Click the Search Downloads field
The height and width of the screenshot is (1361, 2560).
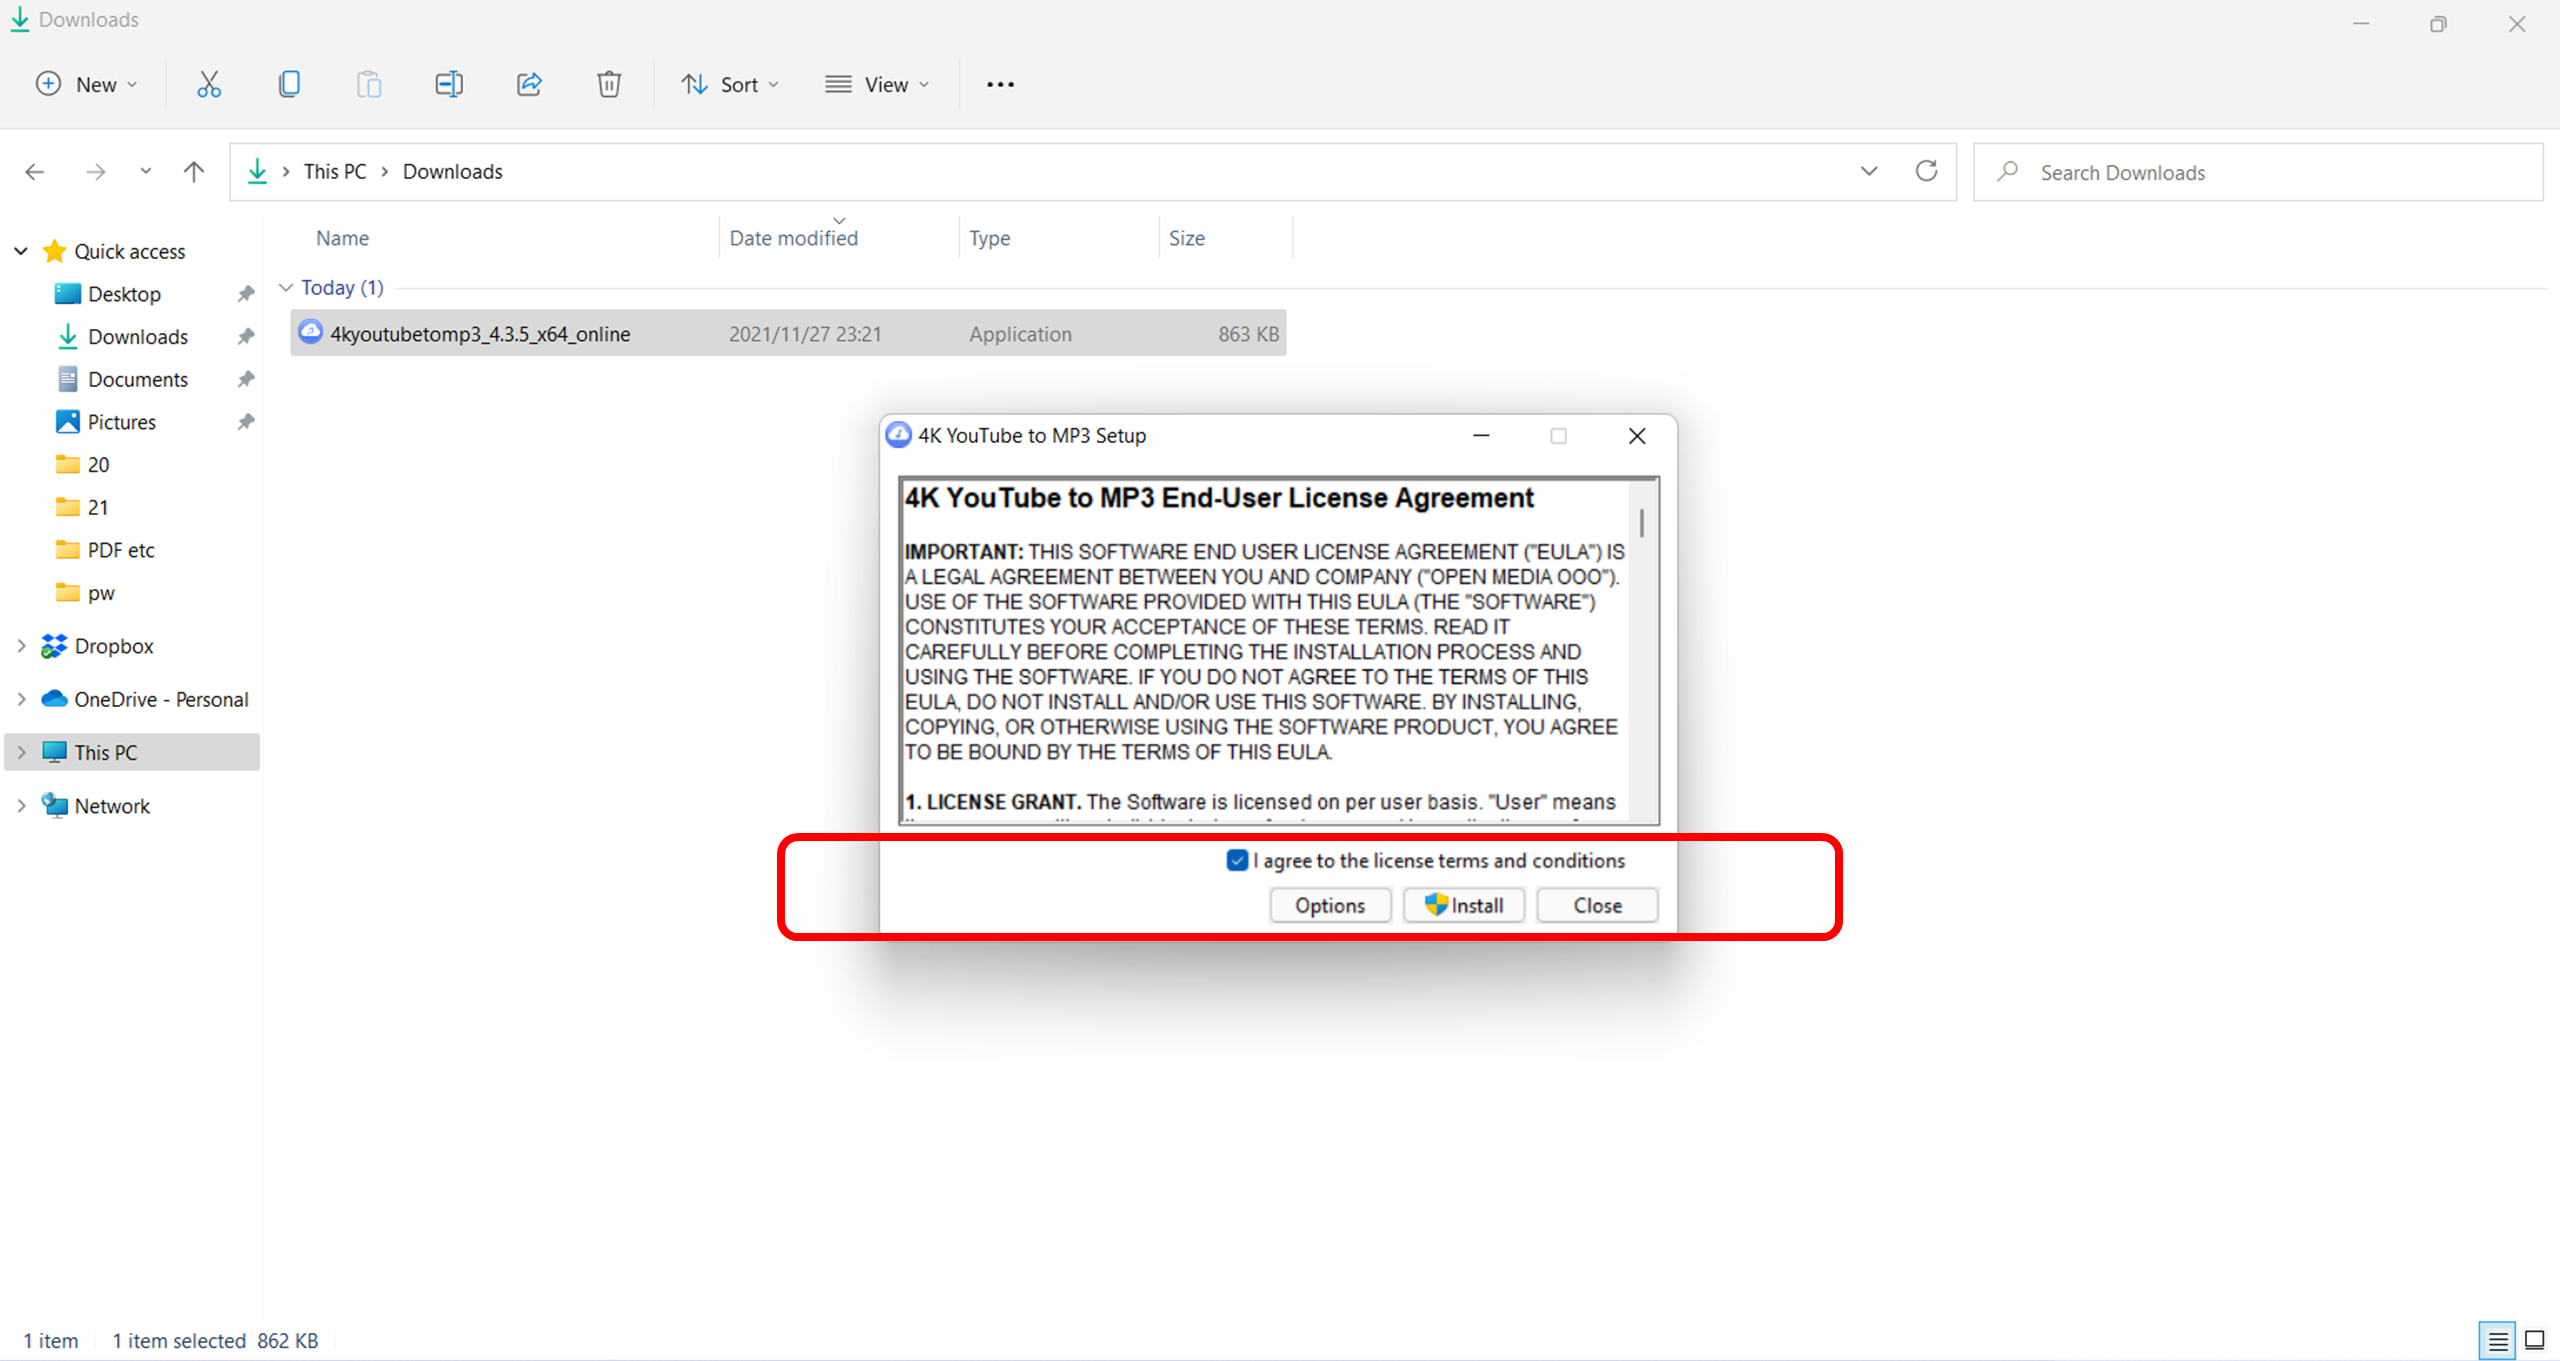(2258, 172)
